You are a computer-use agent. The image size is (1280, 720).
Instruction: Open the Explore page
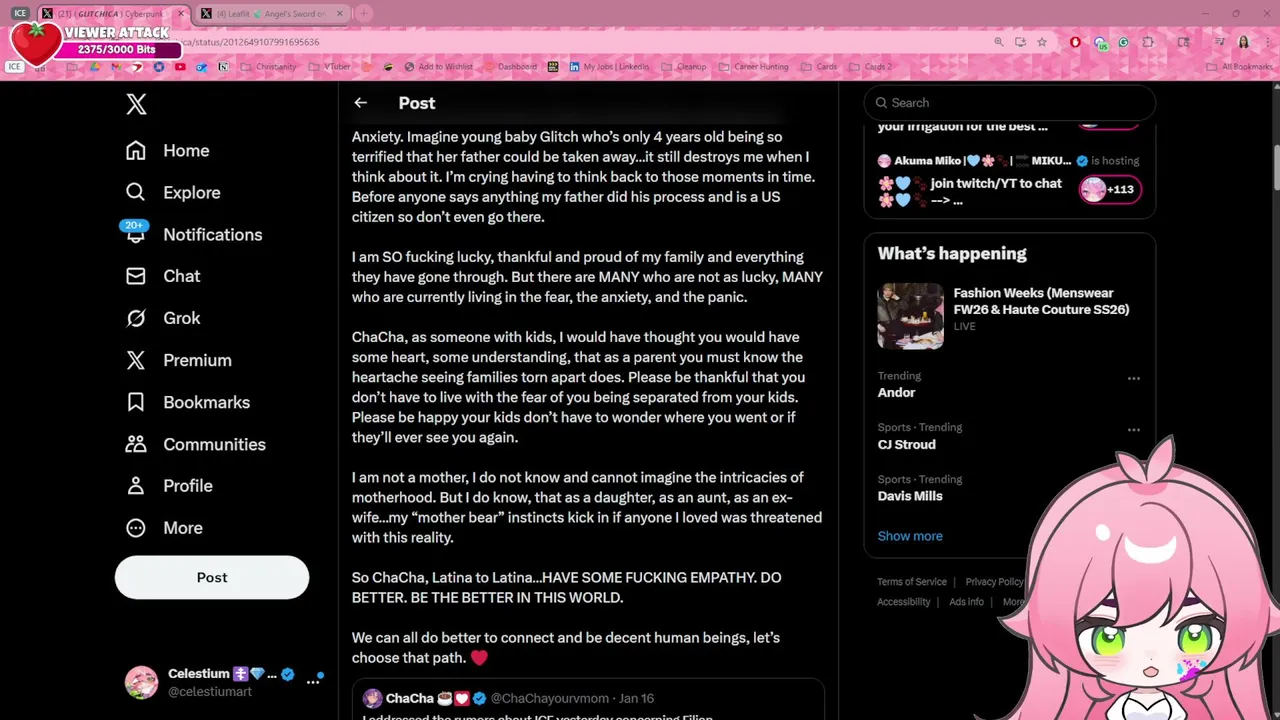[x=173, y=192]
